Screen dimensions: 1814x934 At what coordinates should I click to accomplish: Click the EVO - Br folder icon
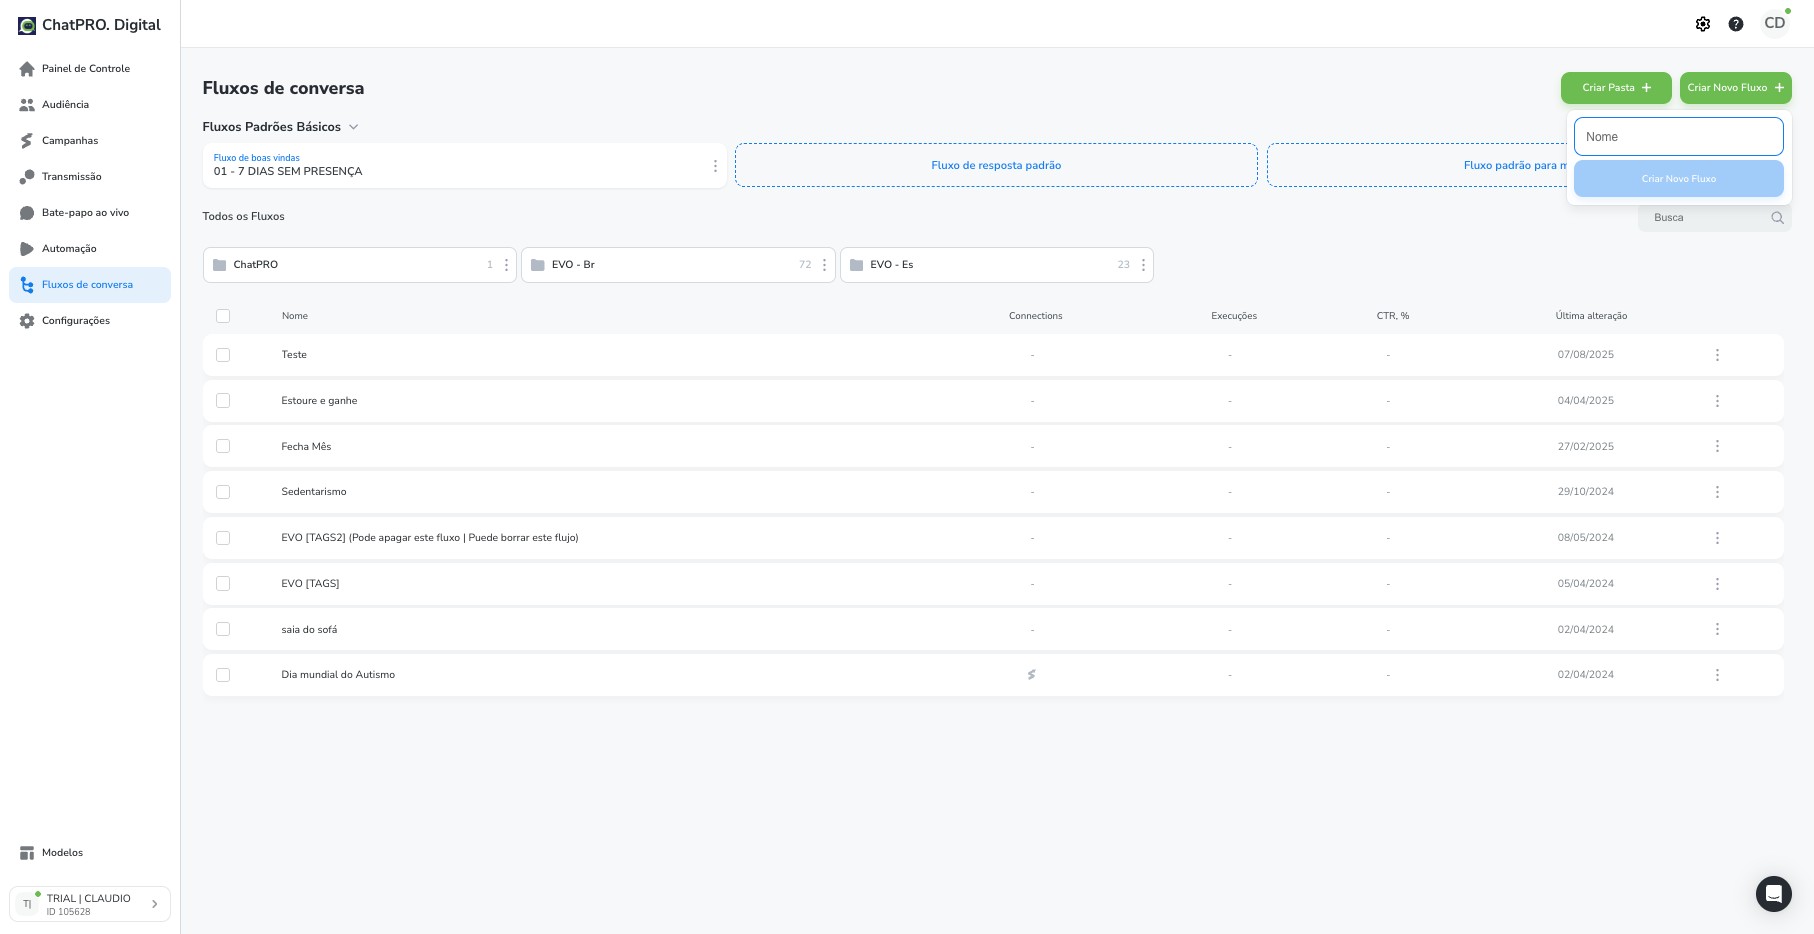(x=538, y=265)
